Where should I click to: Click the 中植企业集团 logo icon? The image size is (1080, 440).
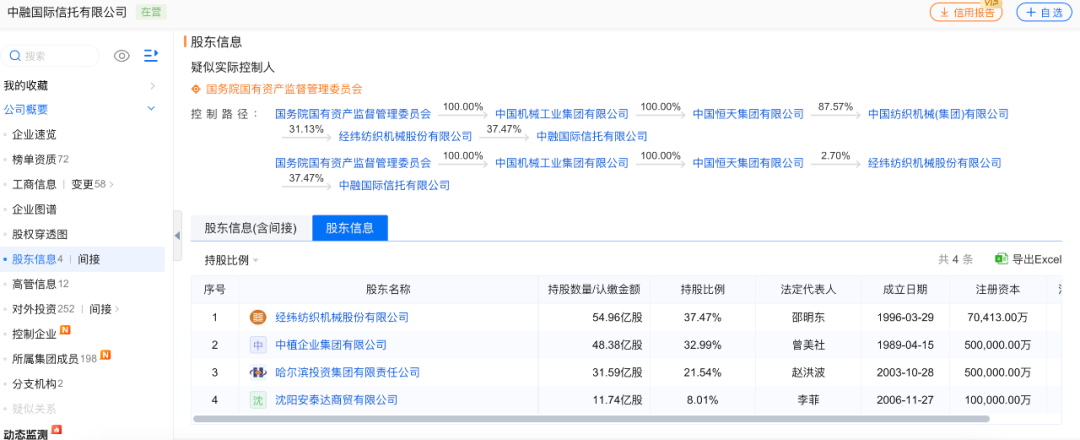click(x=258, y=345)
